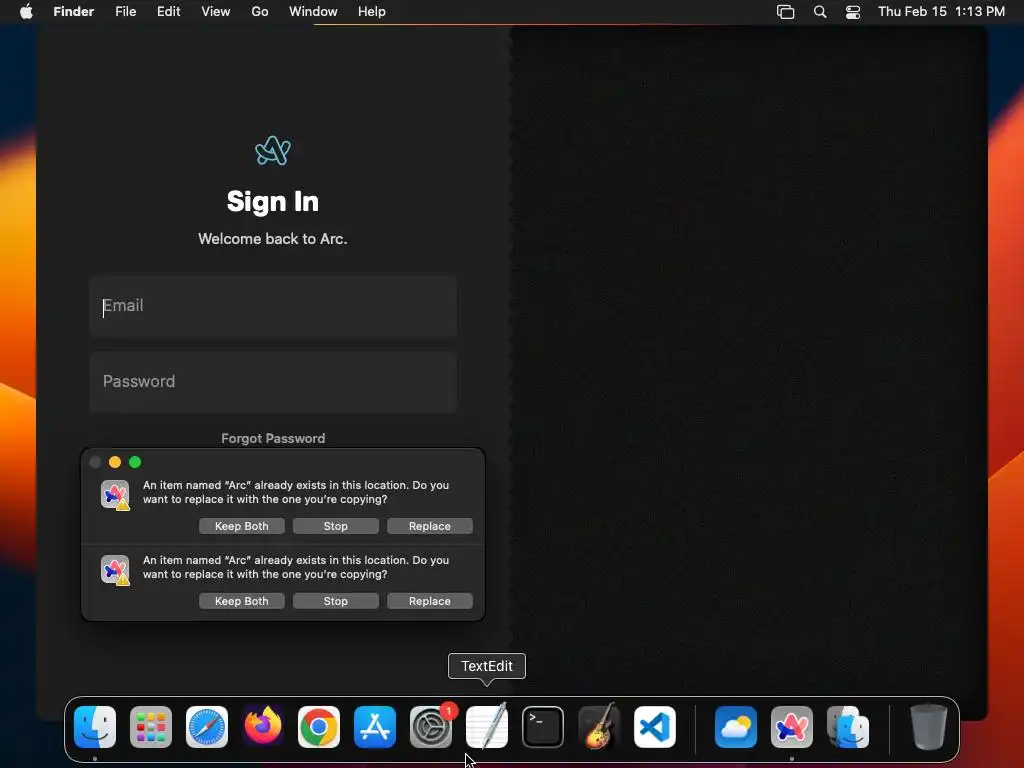Open the View menu
The height and width of the screenshot is (768, 1024).
click(x=216, y=12)
